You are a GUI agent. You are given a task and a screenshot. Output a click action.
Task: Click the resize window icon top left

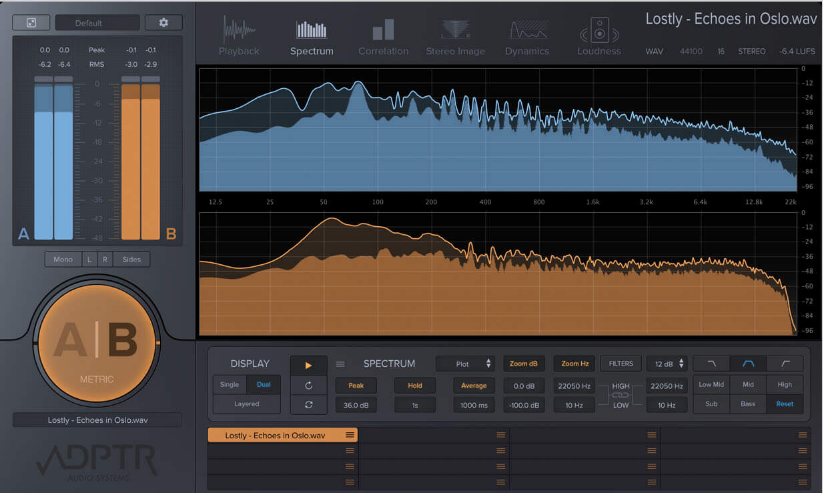click(31, 22)
